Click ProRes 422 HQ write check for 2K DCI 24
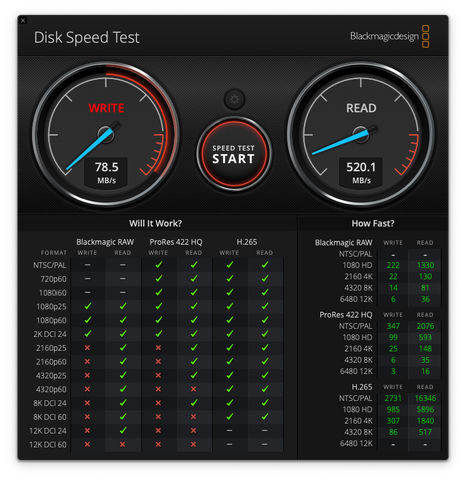The image size is (466, 480). pos(159,334)
